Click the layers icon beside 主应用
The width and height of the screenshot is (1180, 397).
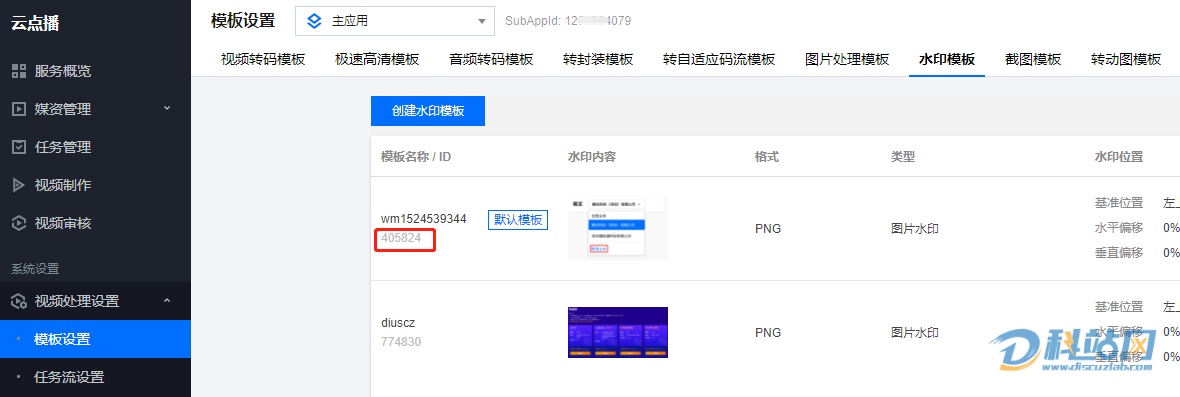click(315, 22)
